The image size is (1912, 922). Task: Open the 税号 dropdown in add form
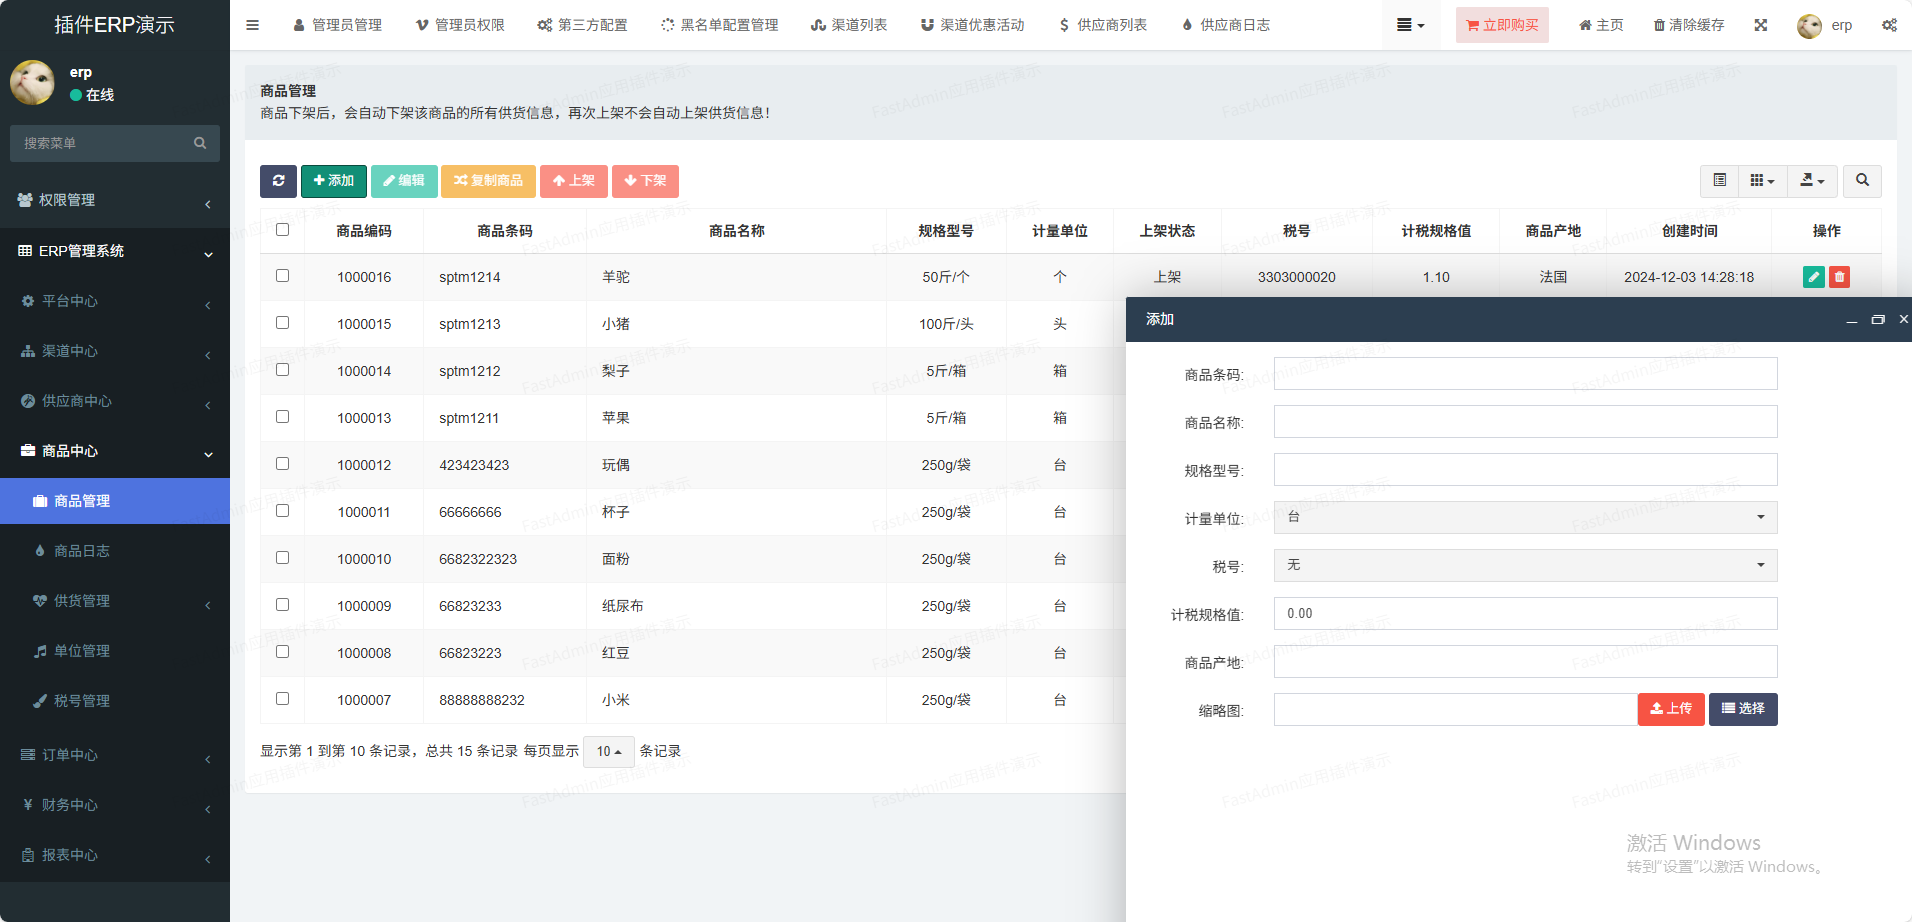1525,565
